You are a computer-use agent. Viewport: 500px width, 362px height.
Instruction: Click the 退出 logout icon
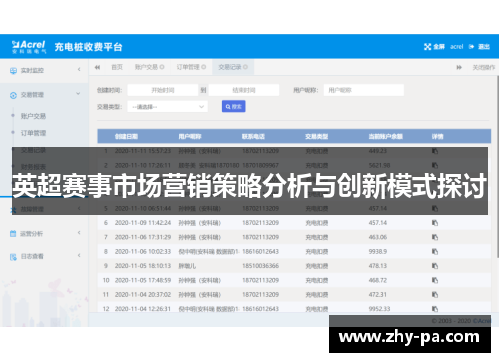(471, 47)
